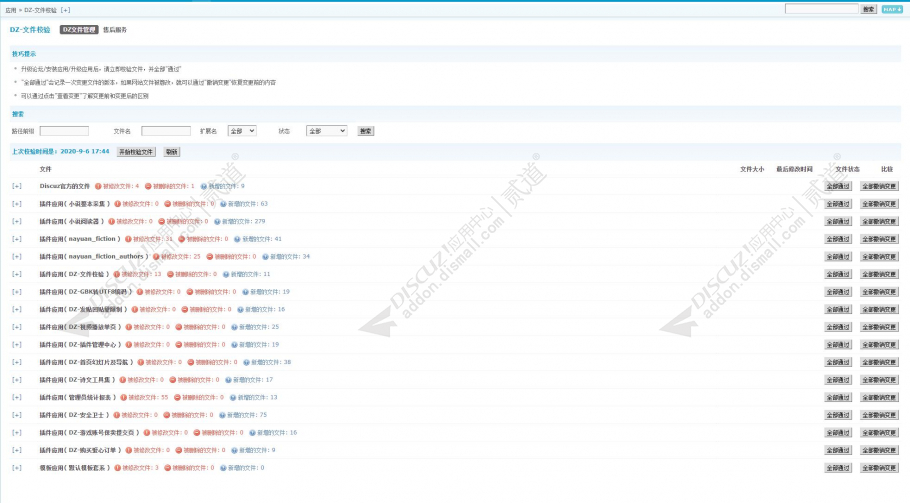Viewport: 910px width, 503px height.
Task: Click the red modified-files icon in Discuz官方的文件 row
Action: [x=98, y=186]
